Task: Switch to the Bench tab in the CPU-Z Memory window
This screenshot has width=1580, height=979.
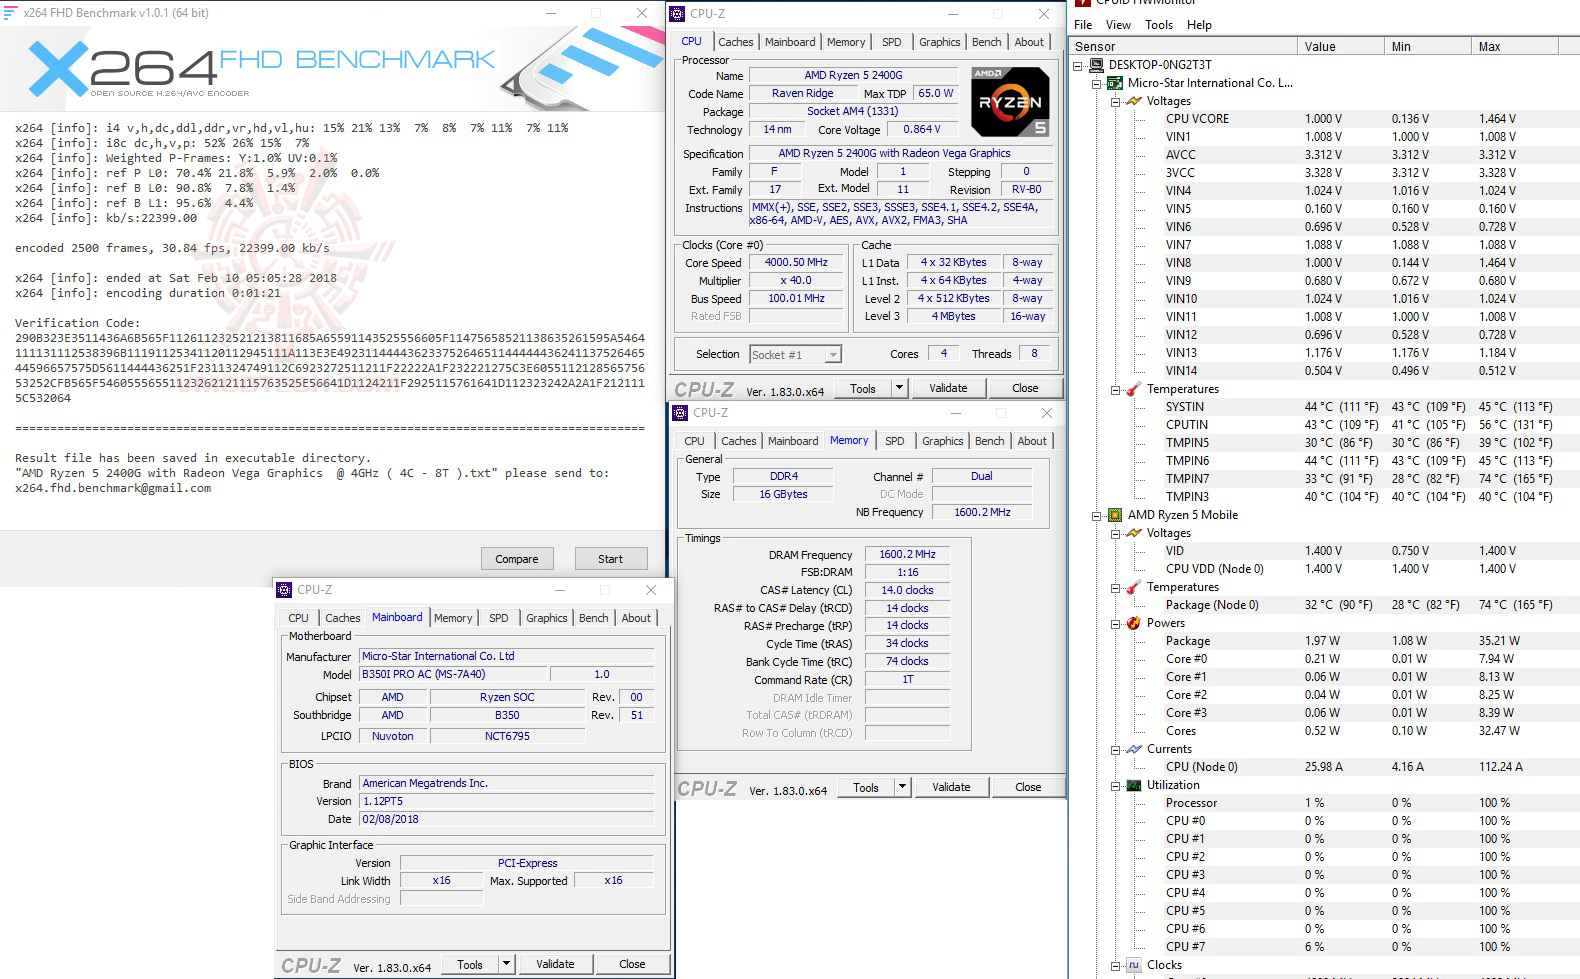Action: [x=989, y=441]
